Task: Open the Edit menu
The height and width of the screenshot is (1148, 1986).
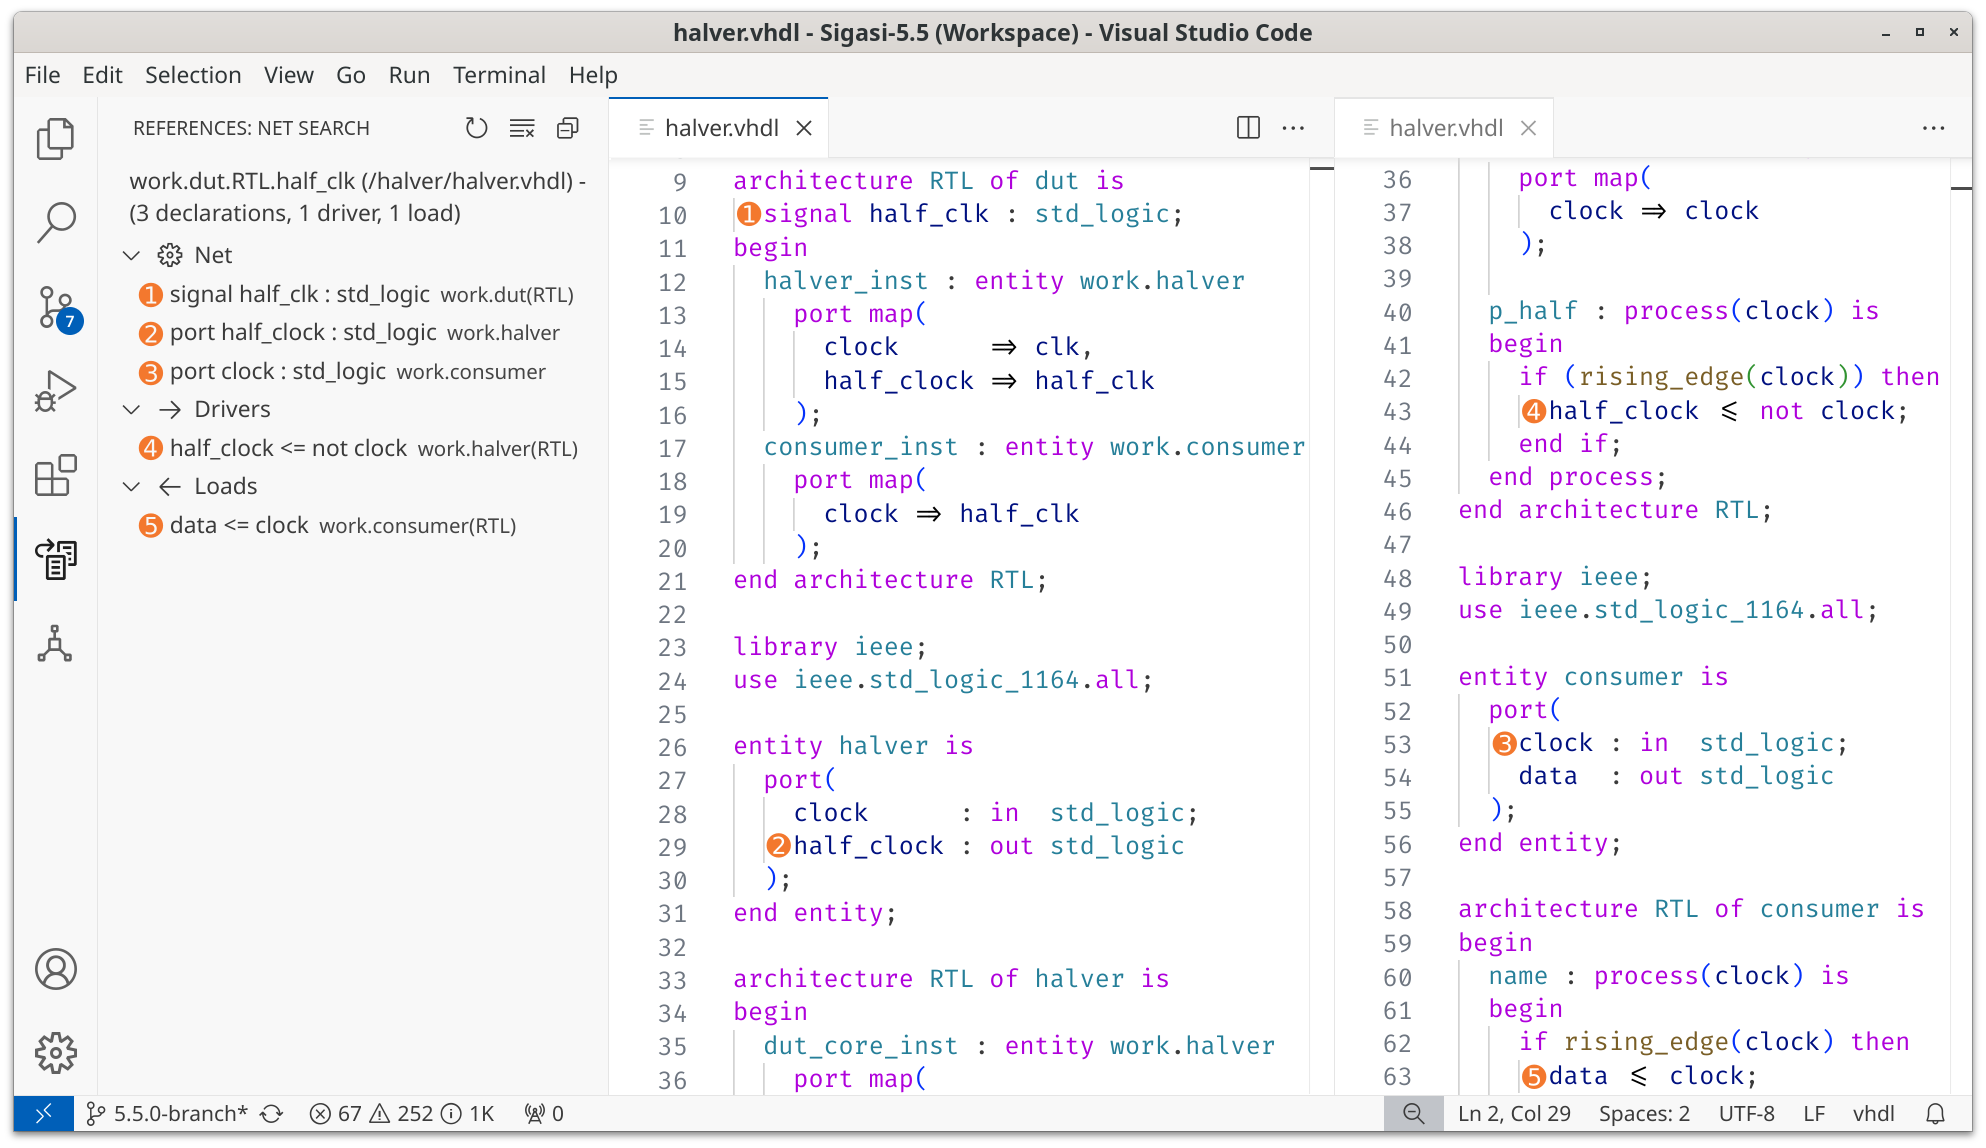Action: 102,75
